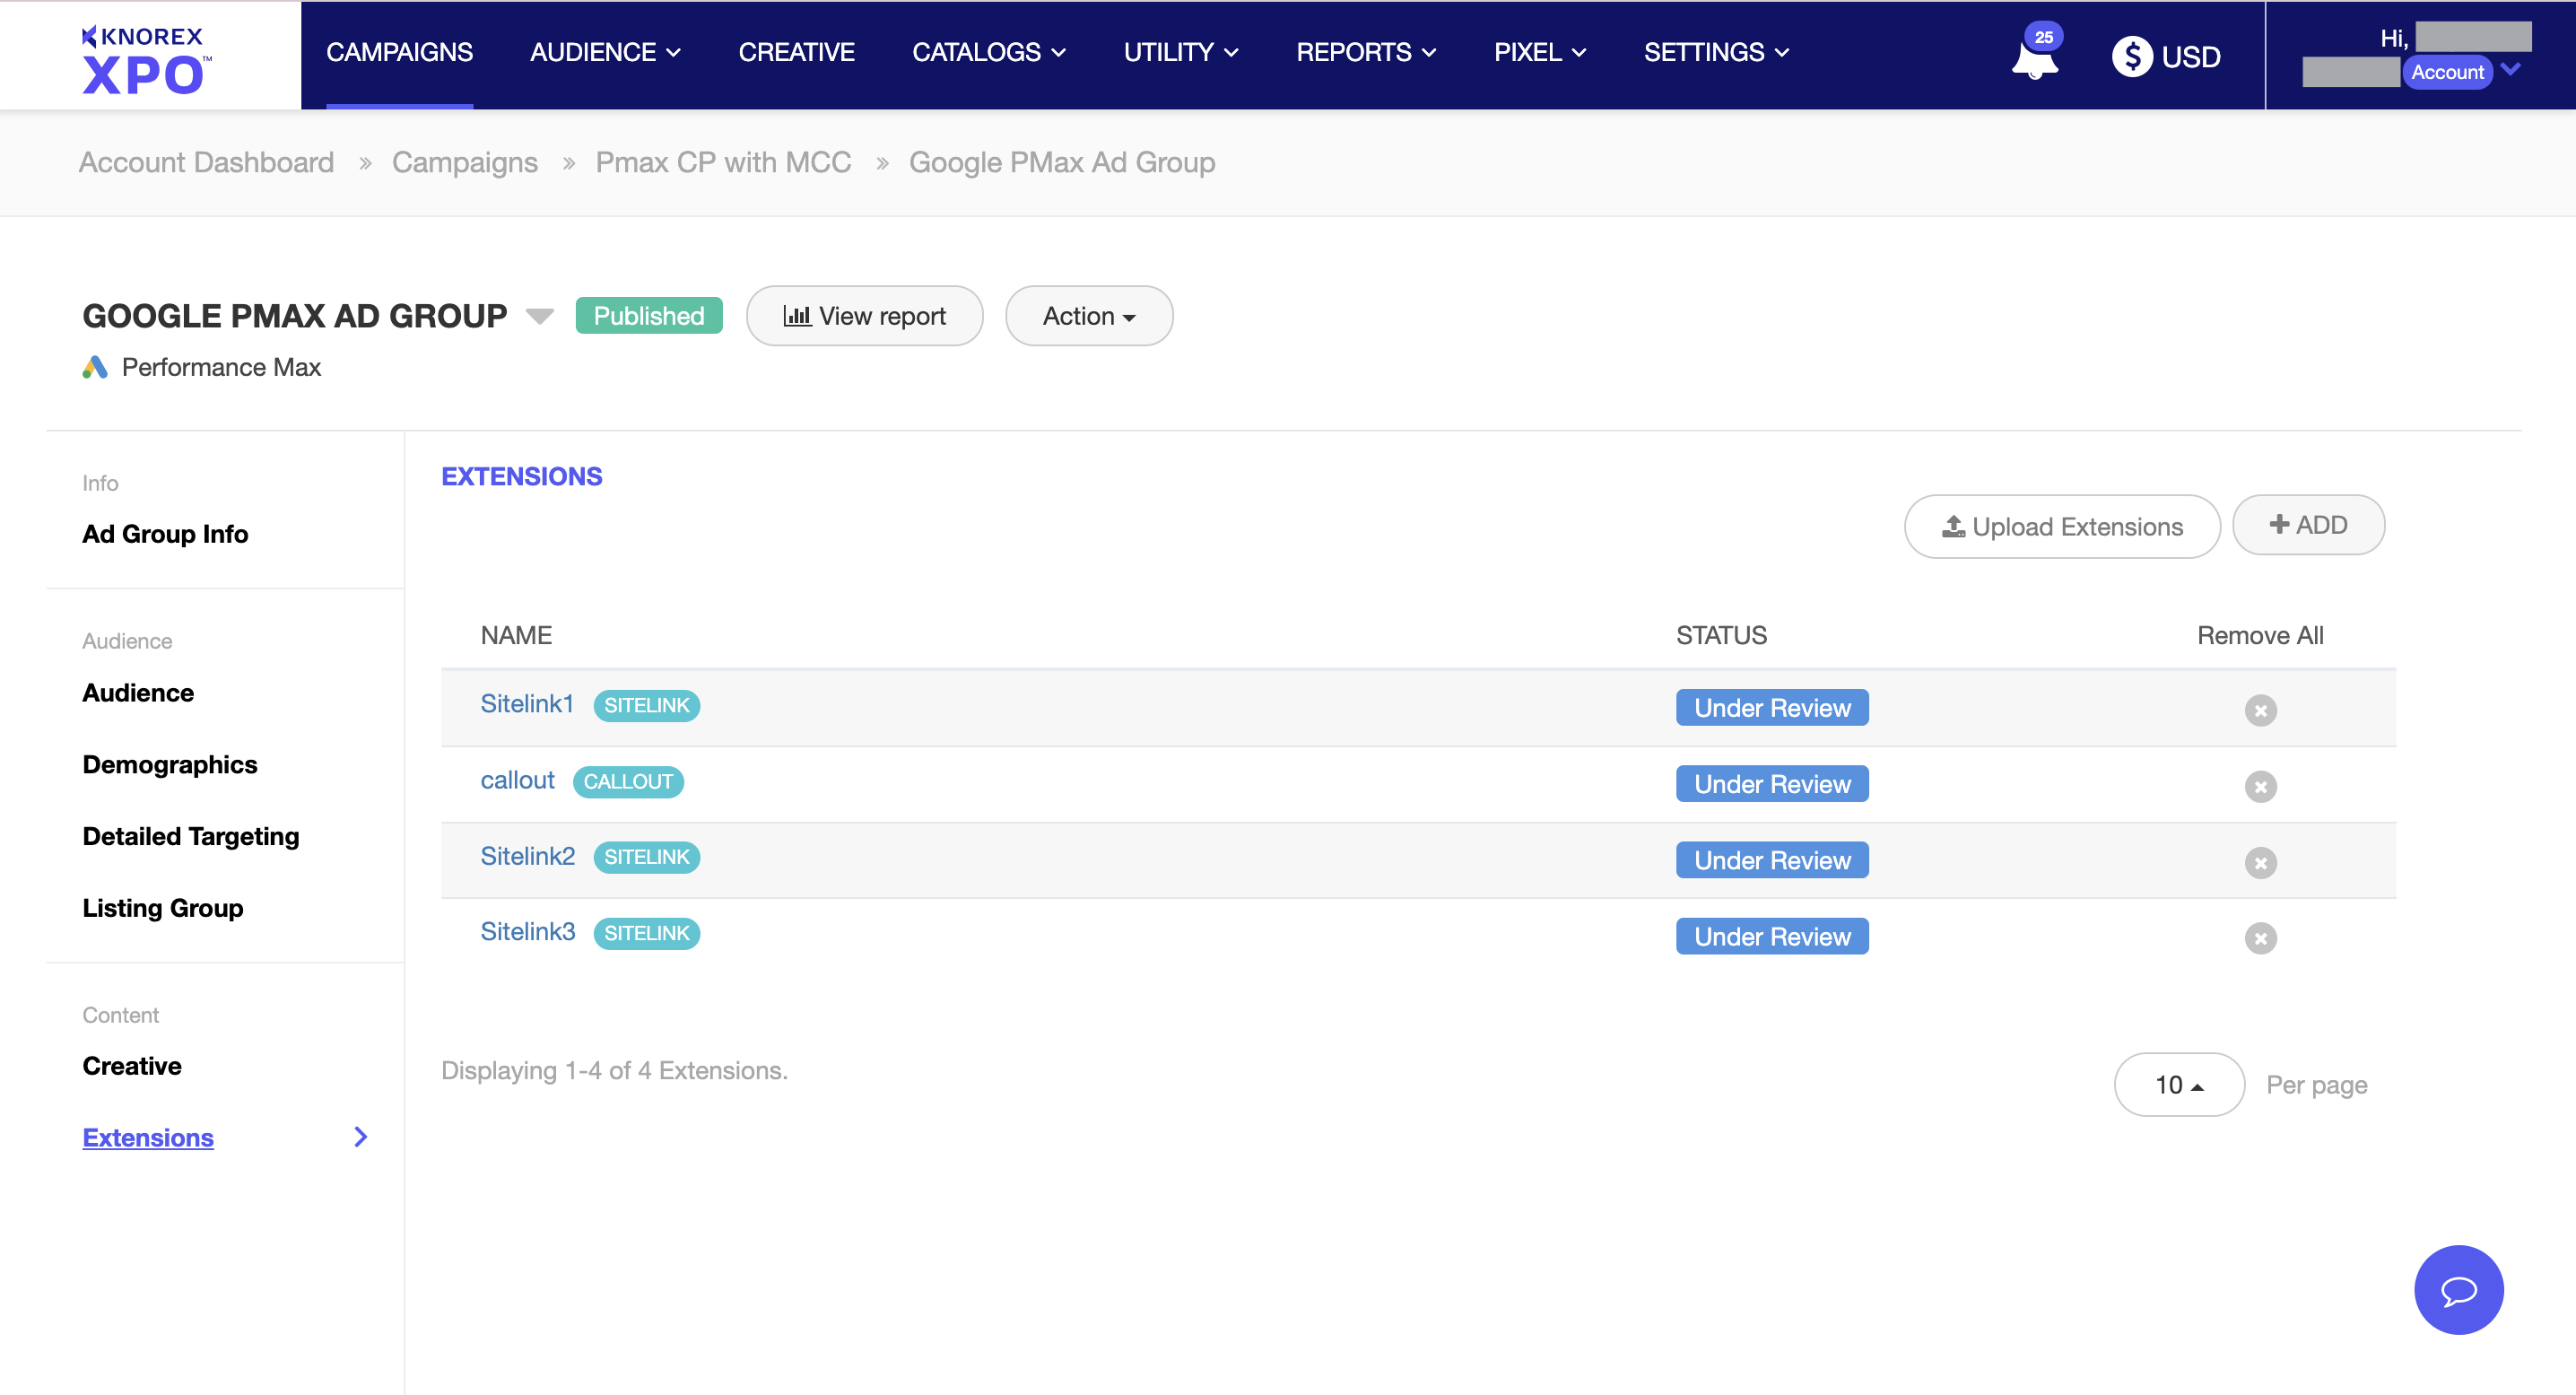The width and height of the screenshot is (2576, 1395).
Task: Open the callout extension link
Action: point(517,780)
